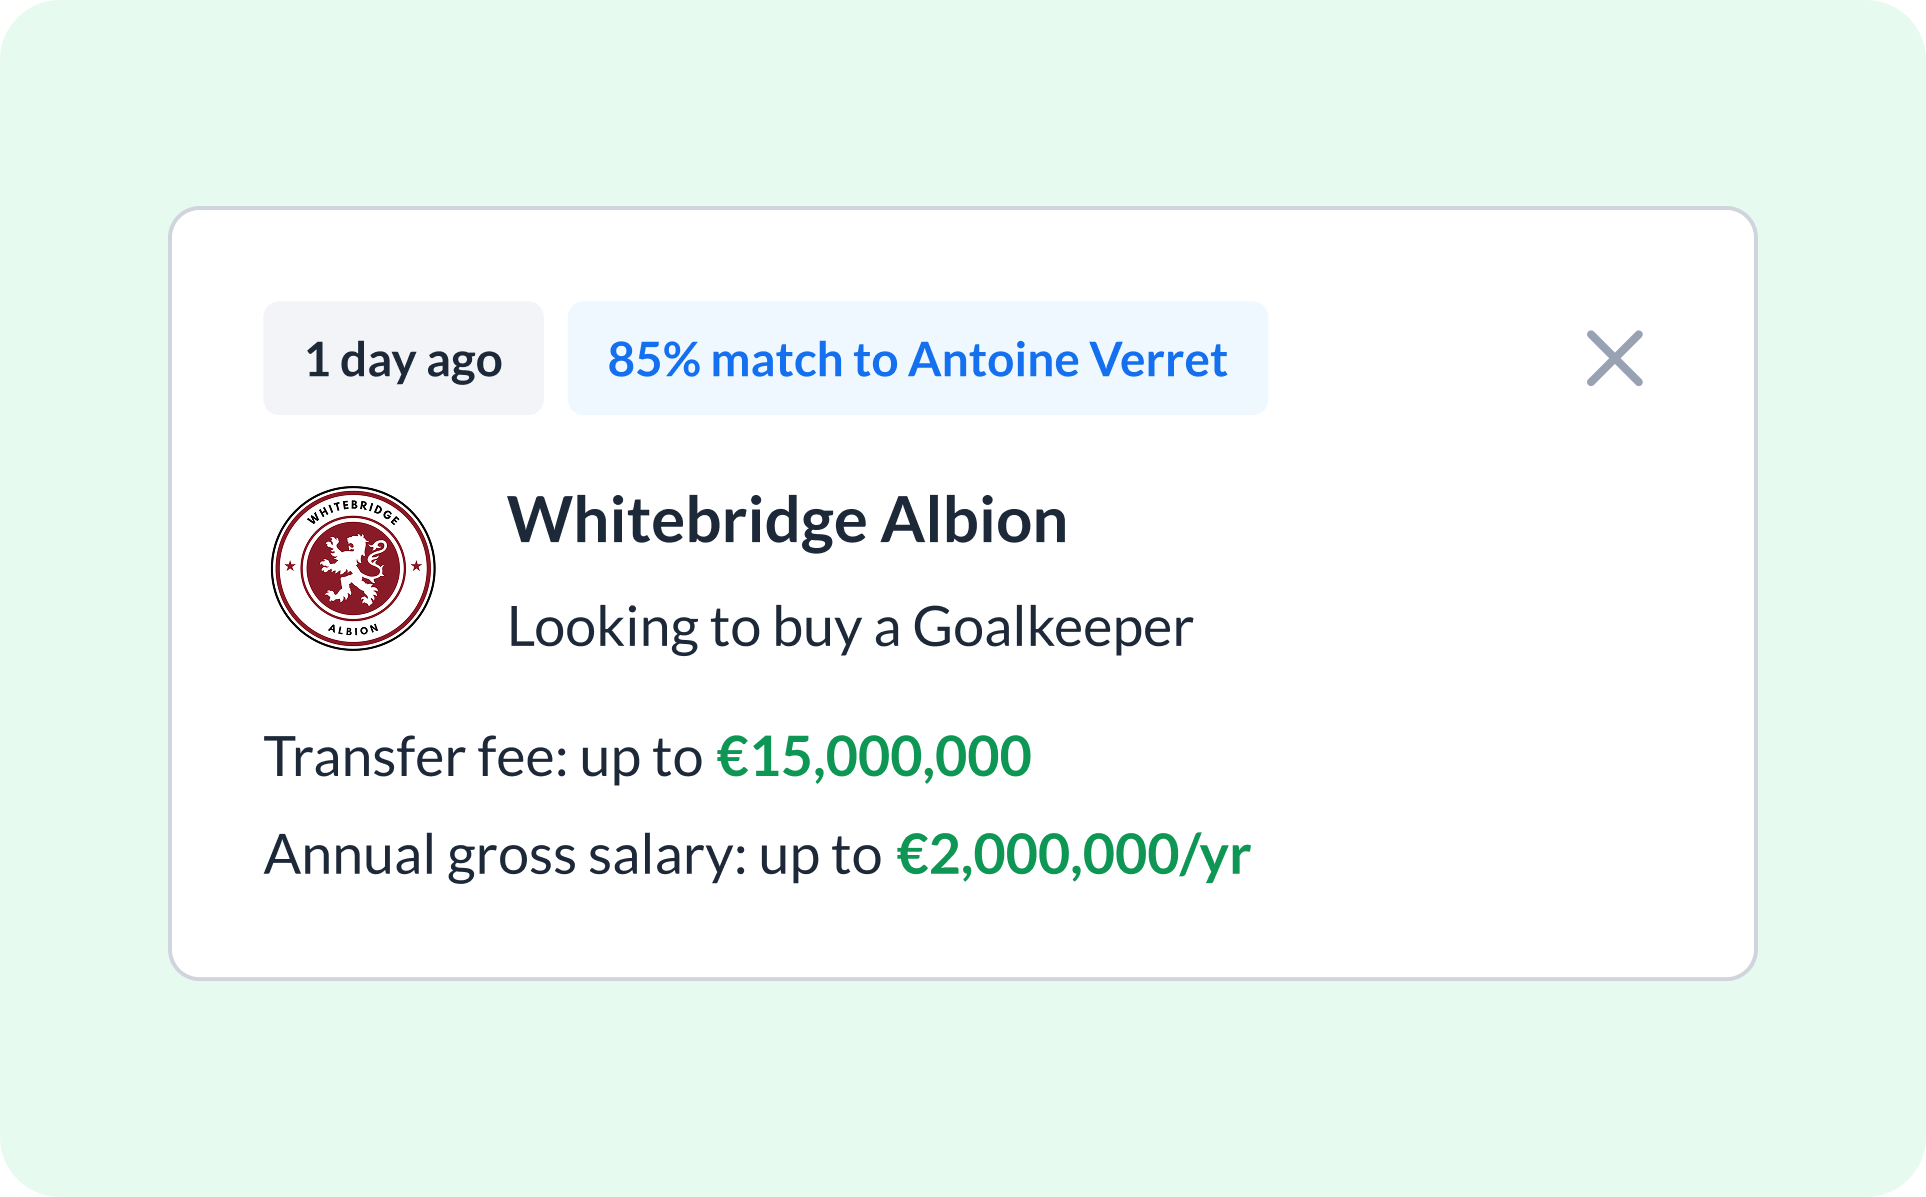Click the 'Transfer fee: up to' label
1926x1197 pixels.
coord(483,756)
